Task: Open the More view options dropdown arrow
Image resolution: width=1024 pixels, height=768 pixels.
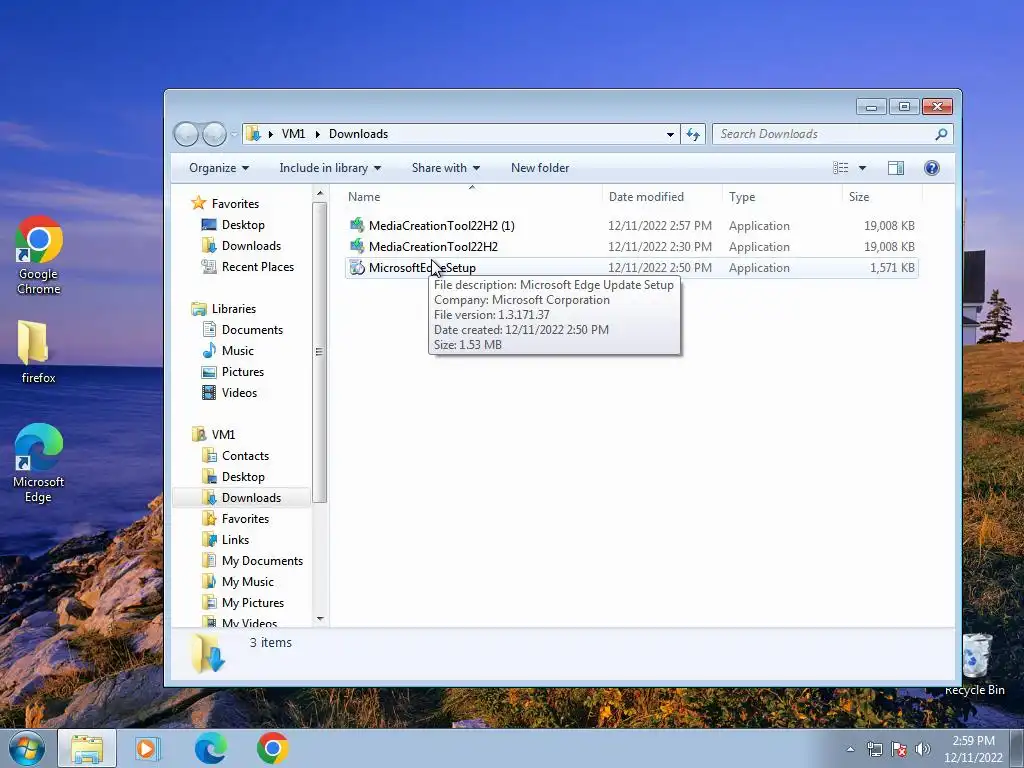Action: click(x=862, y=168)
